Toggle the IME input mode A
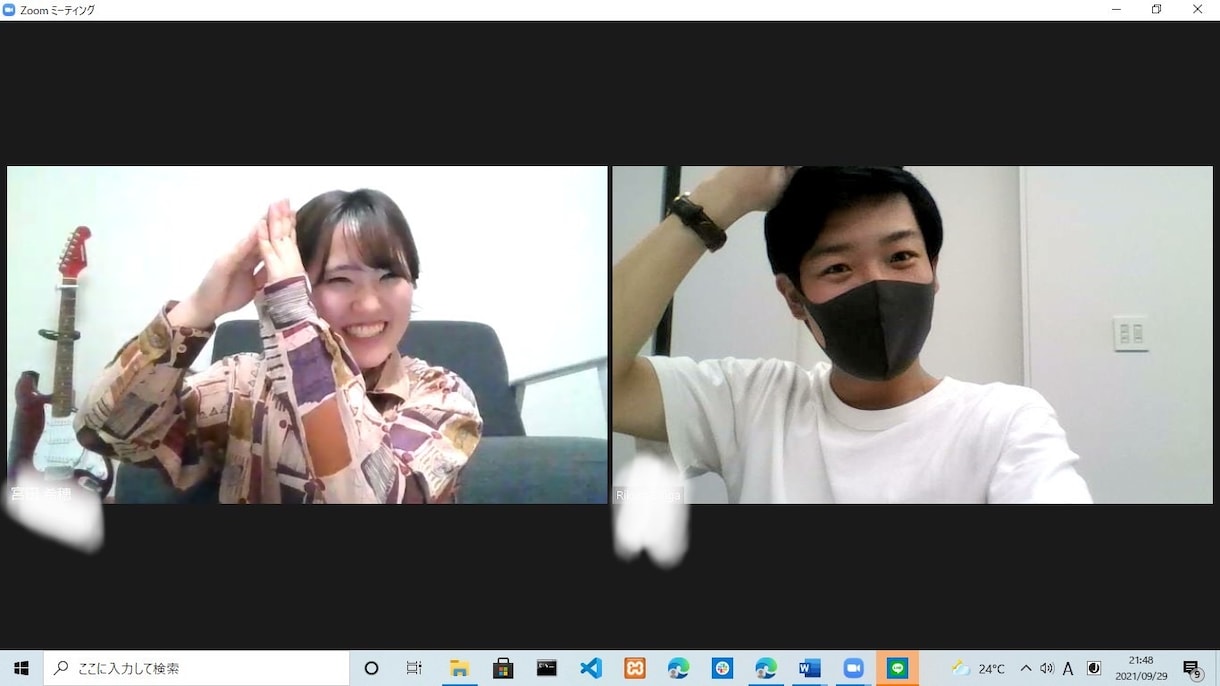 [1068, 668]
